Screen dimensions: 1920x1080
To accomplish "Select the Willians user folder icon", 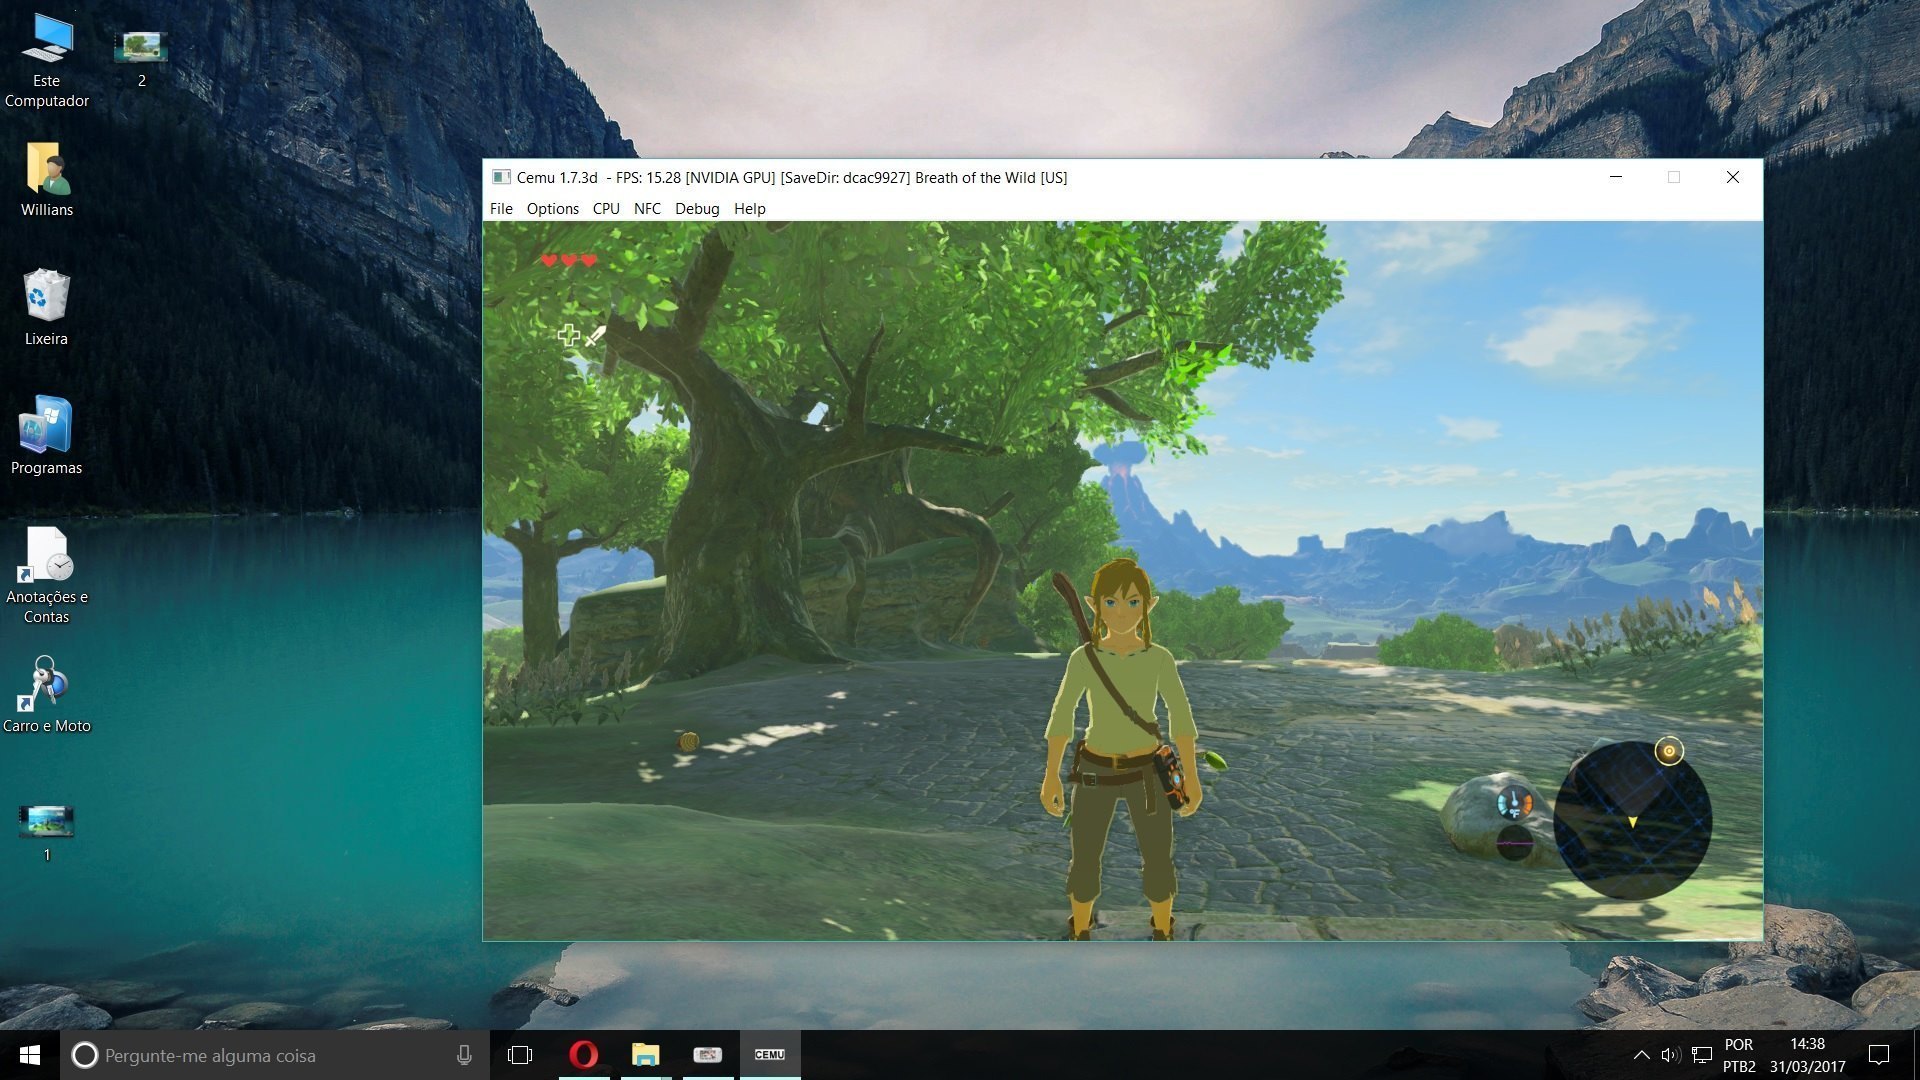I will [x=46, y=180].
